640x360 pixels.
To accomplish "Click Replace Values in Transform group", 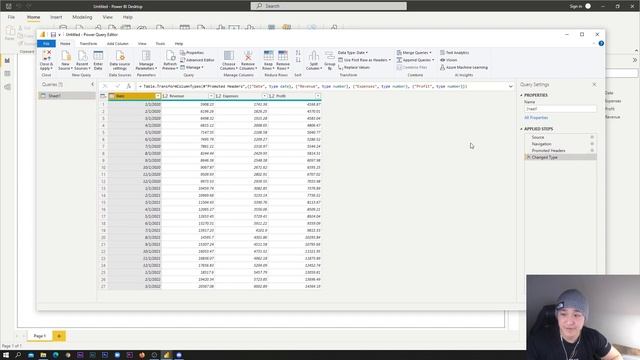I will pos(354,67).
